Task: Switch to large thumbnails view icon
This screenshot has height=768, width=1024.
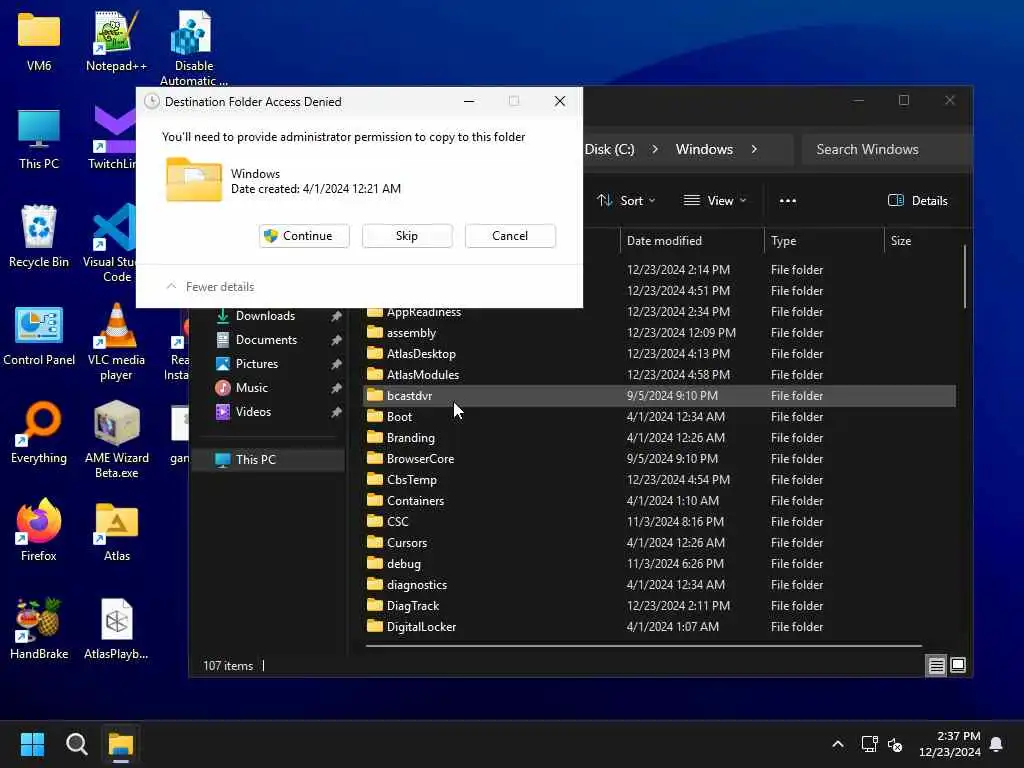Action: [x=958, y=665]
